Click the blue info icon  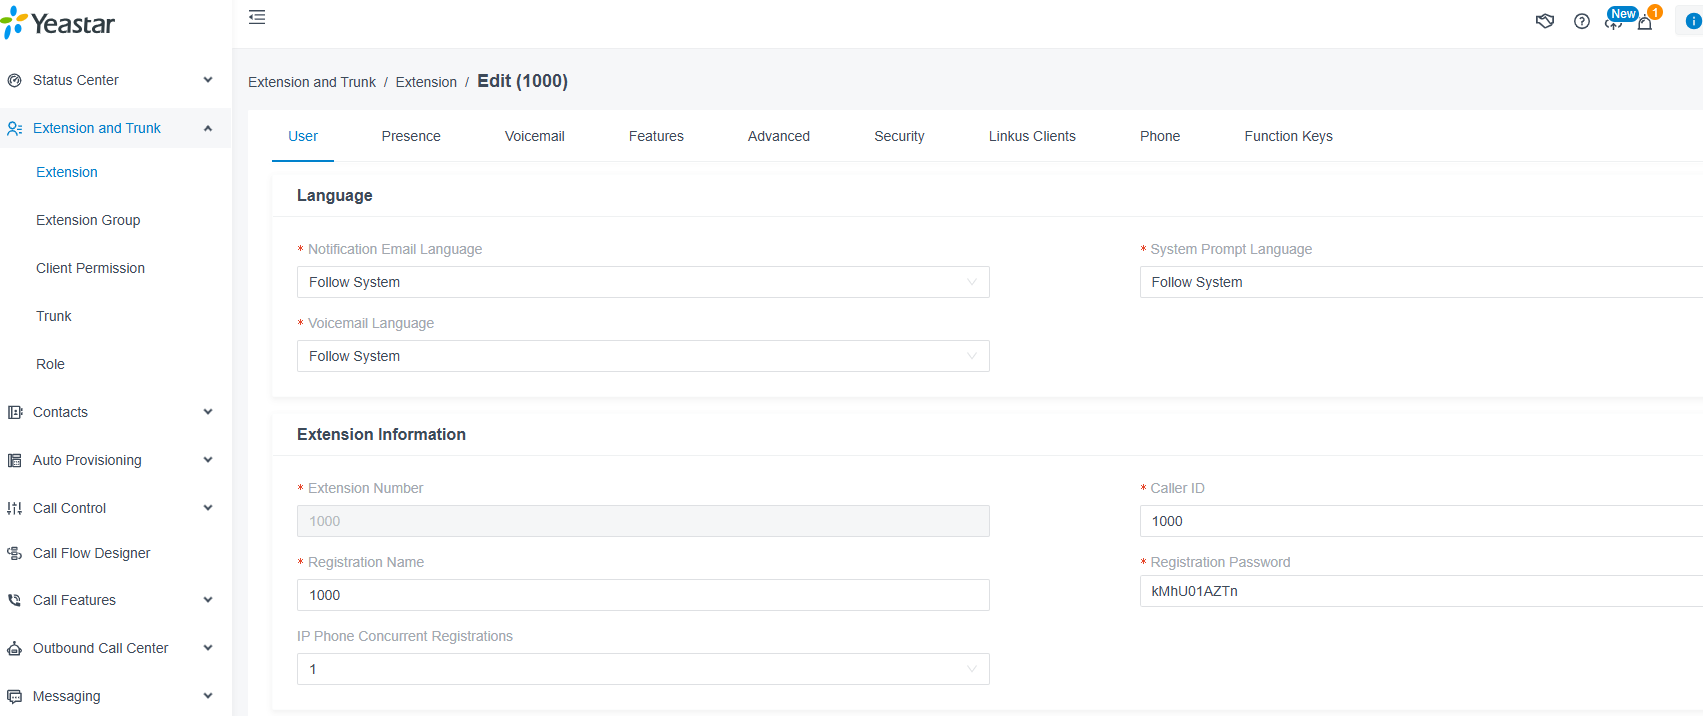pyautogui.click(x=1693, y=21)
